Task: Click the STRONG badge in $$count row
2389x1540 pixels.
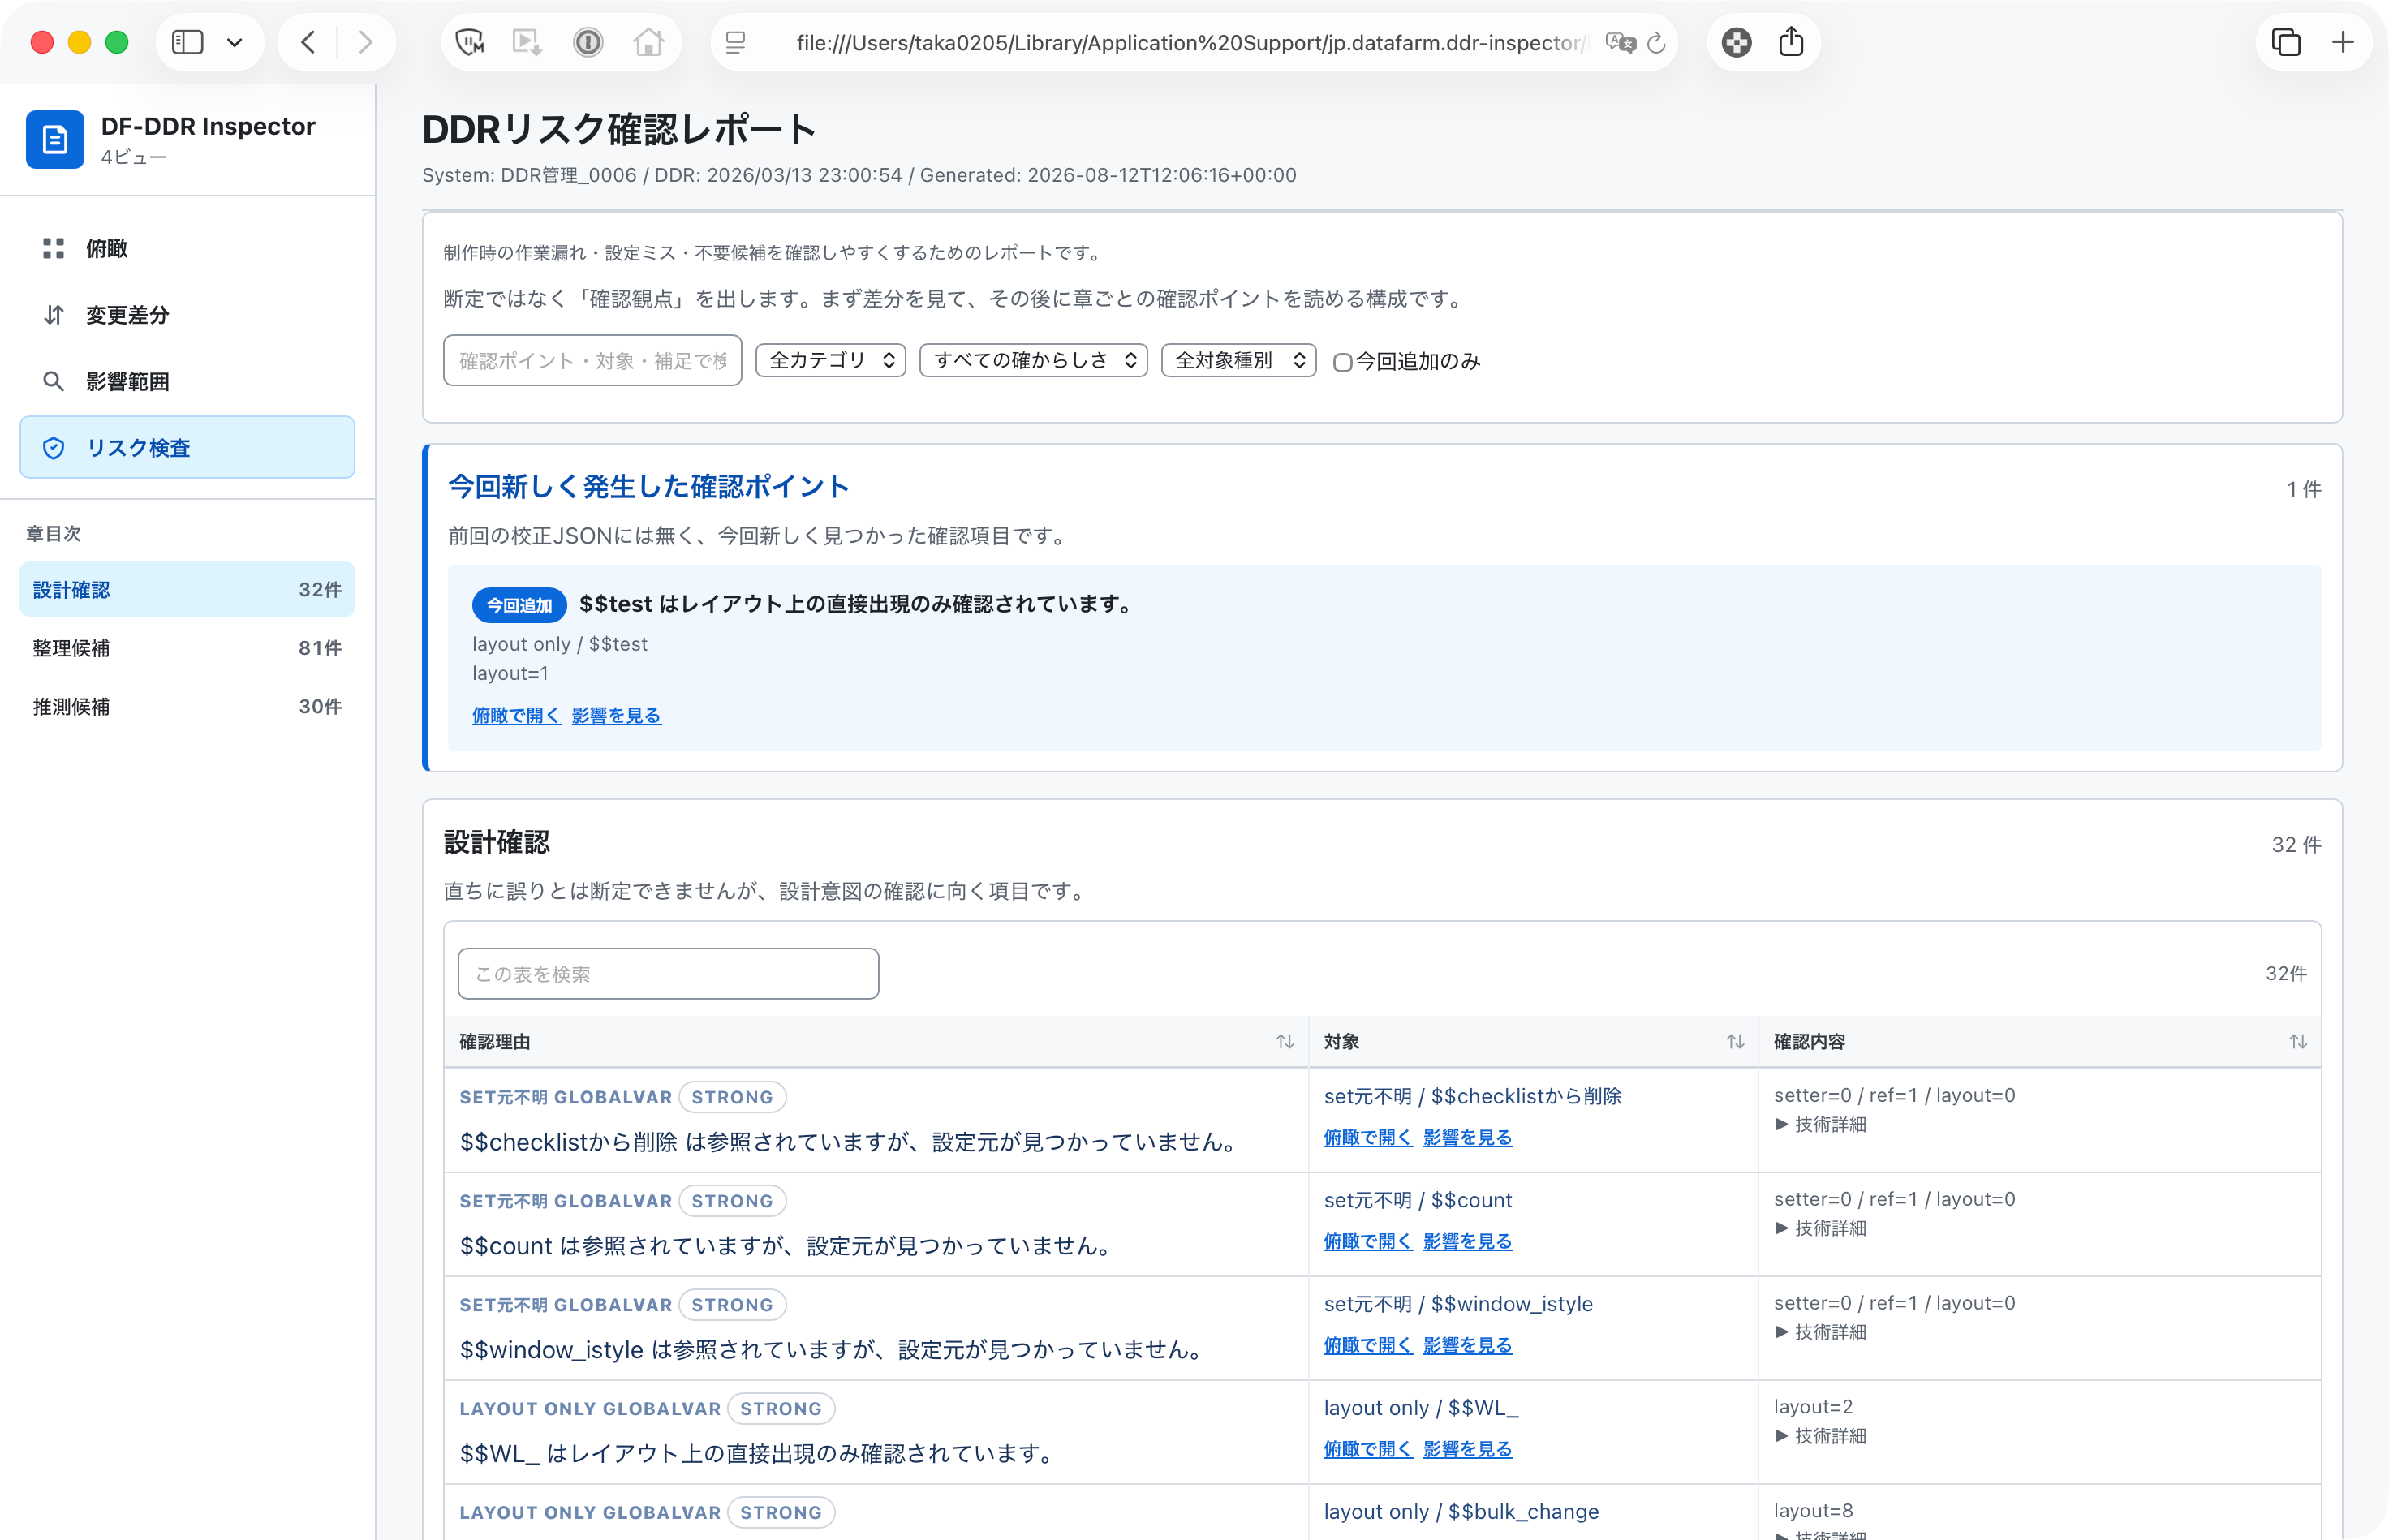Action: (x=732, y=1201)
